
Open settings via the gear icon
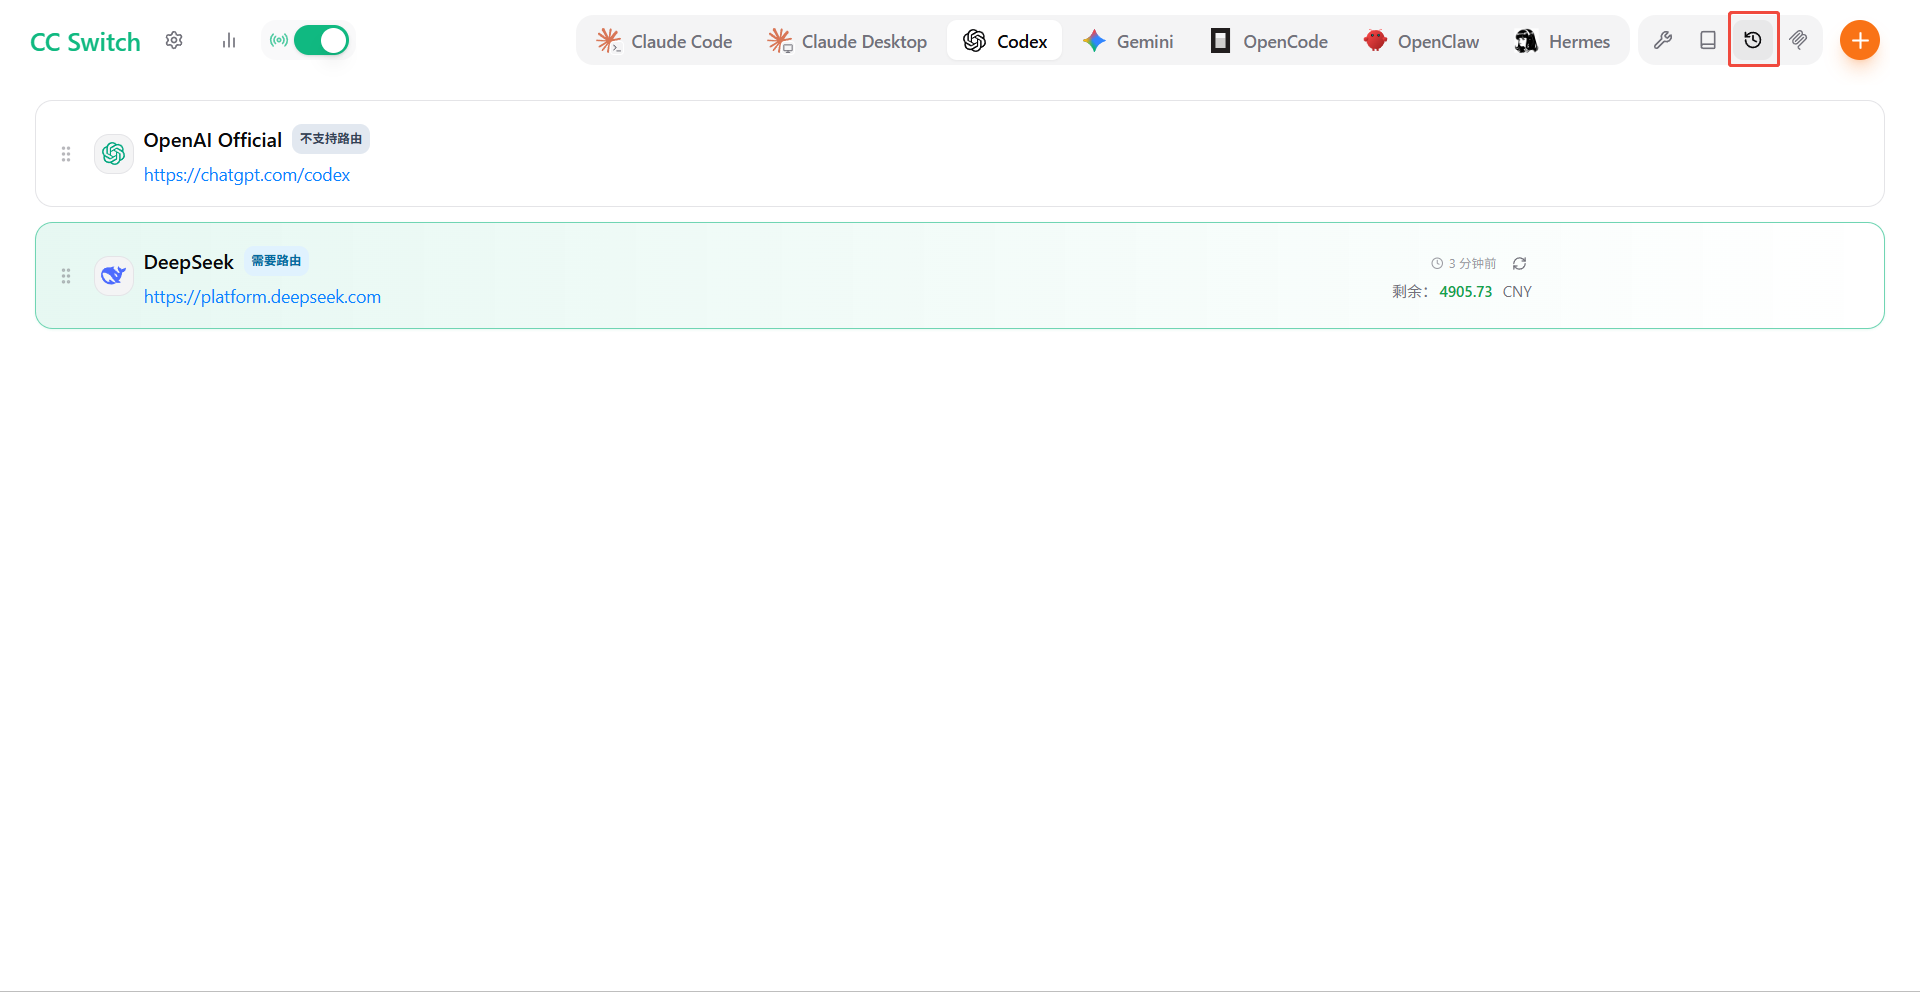(174, 40)
